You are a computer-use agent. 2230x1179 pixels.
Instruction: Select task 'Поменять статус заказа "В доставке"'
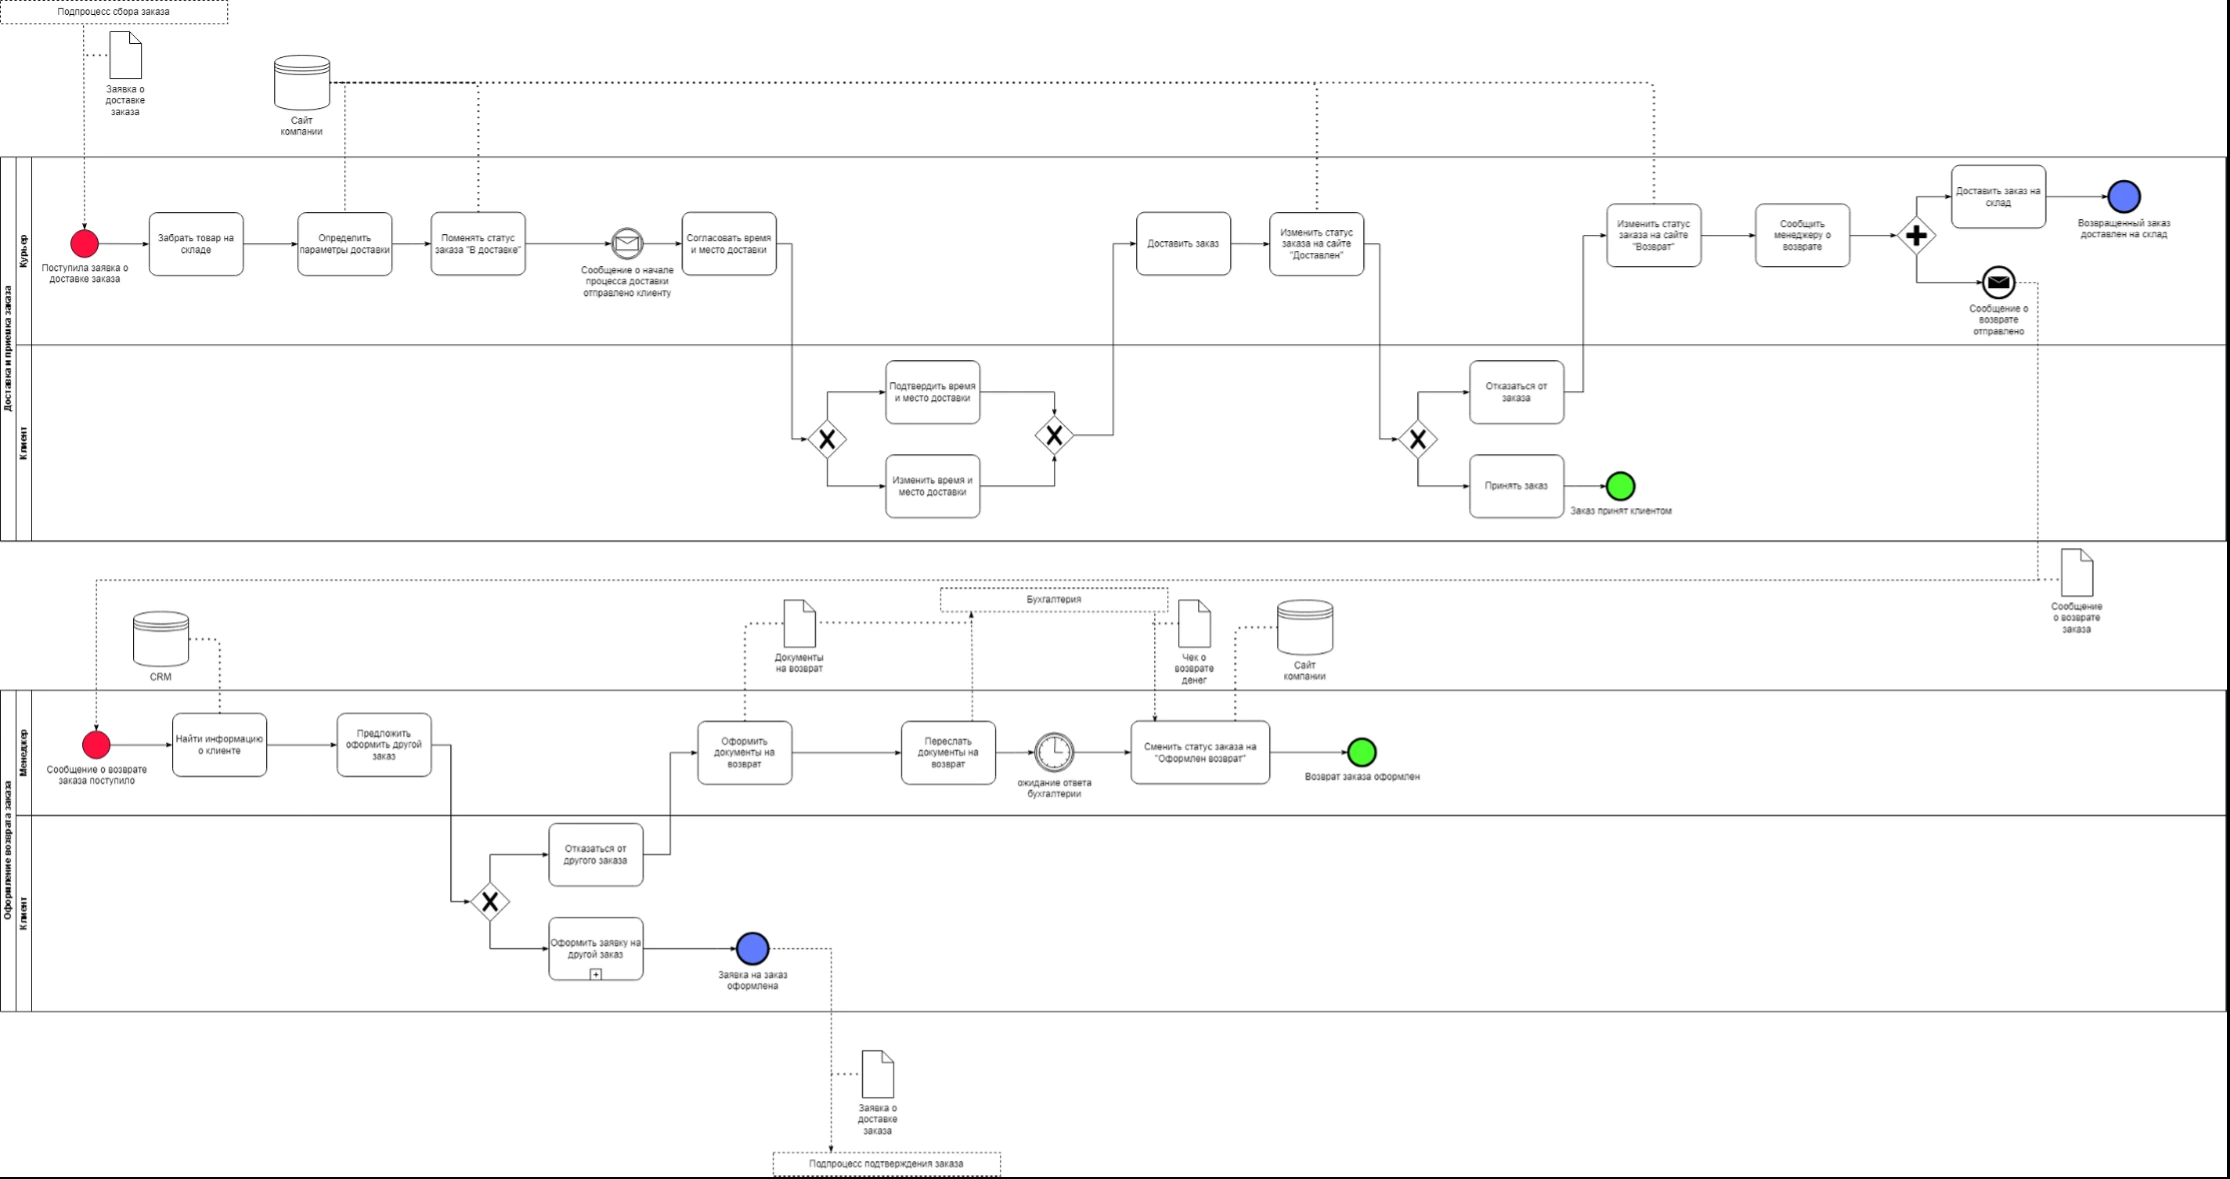478,244
